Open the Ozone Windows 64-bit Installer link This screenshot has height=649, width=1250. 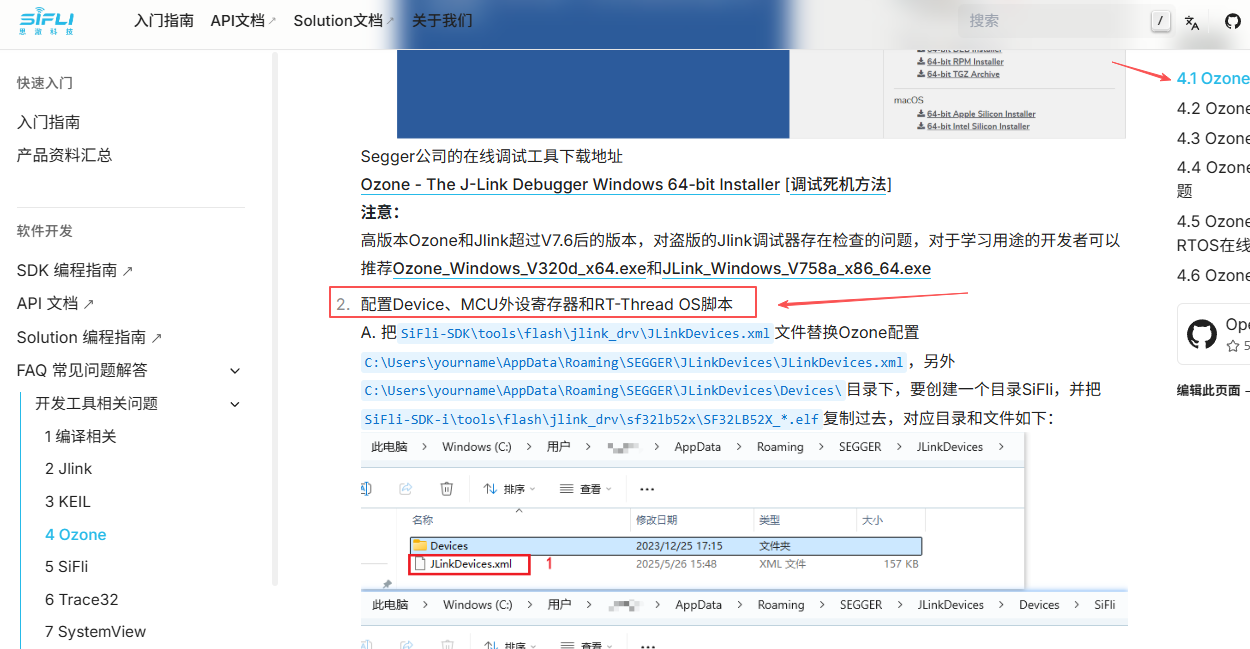click(x=570, y=184)
